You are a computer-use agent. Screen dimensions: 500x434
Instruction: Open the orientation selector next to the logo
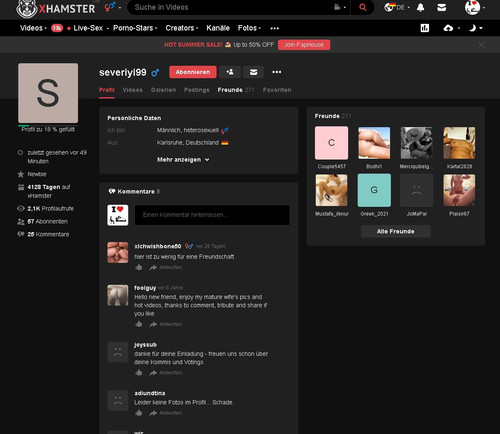(x=113, y=7)
